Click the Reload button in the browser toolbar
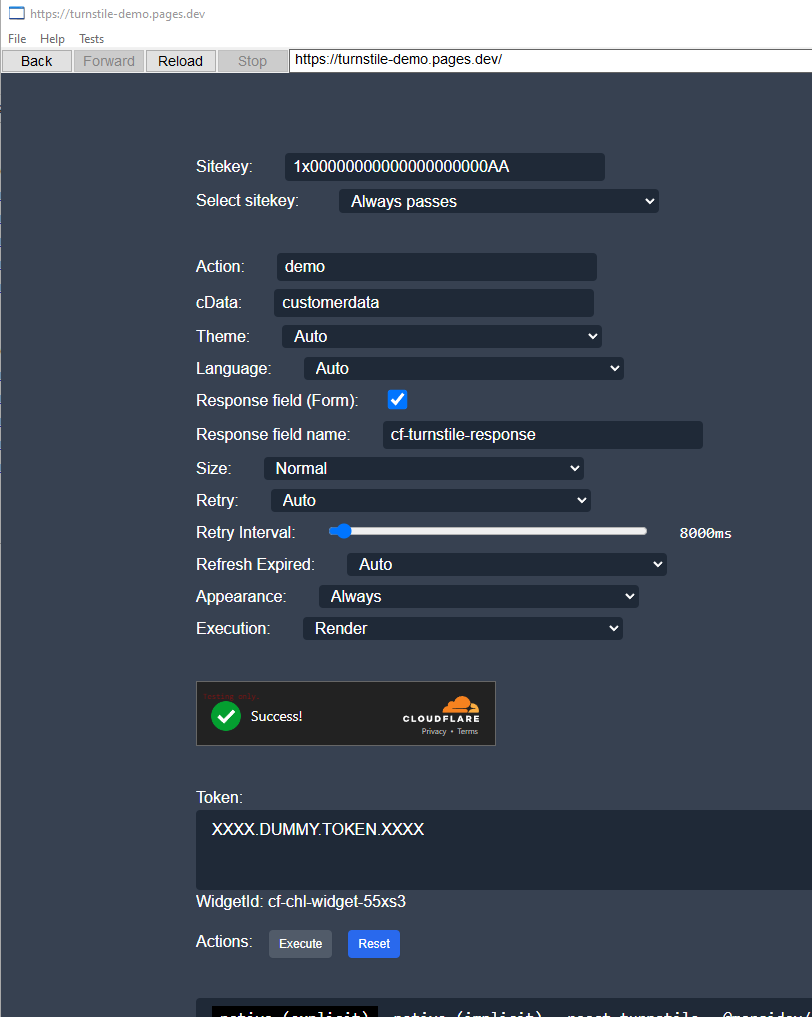The image size is (812, 1017). pyautogui.click(x=180, y=60)
